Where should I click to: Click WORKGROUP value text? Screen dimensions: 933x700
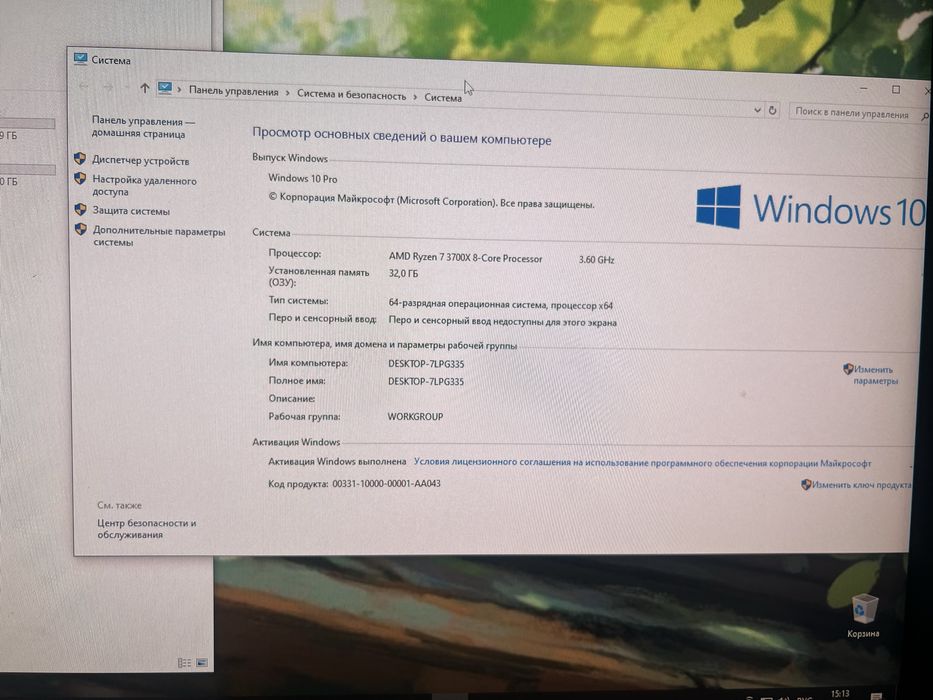(415, 417)
